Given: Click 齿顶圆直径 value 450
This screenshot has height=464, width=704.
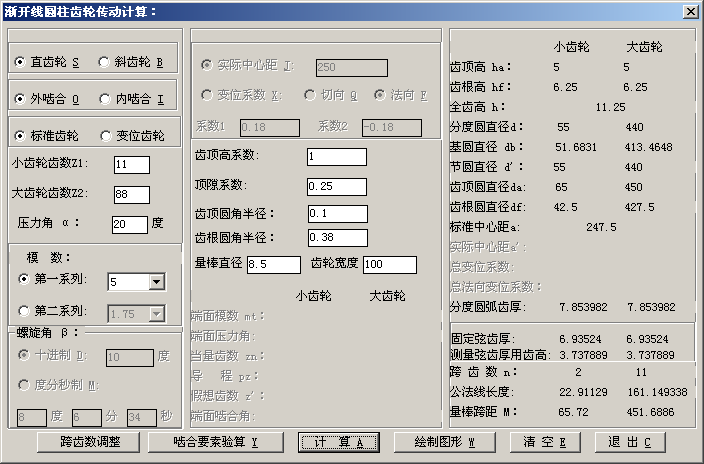Looking at the screenshot, I should click(x=634, y=187).
